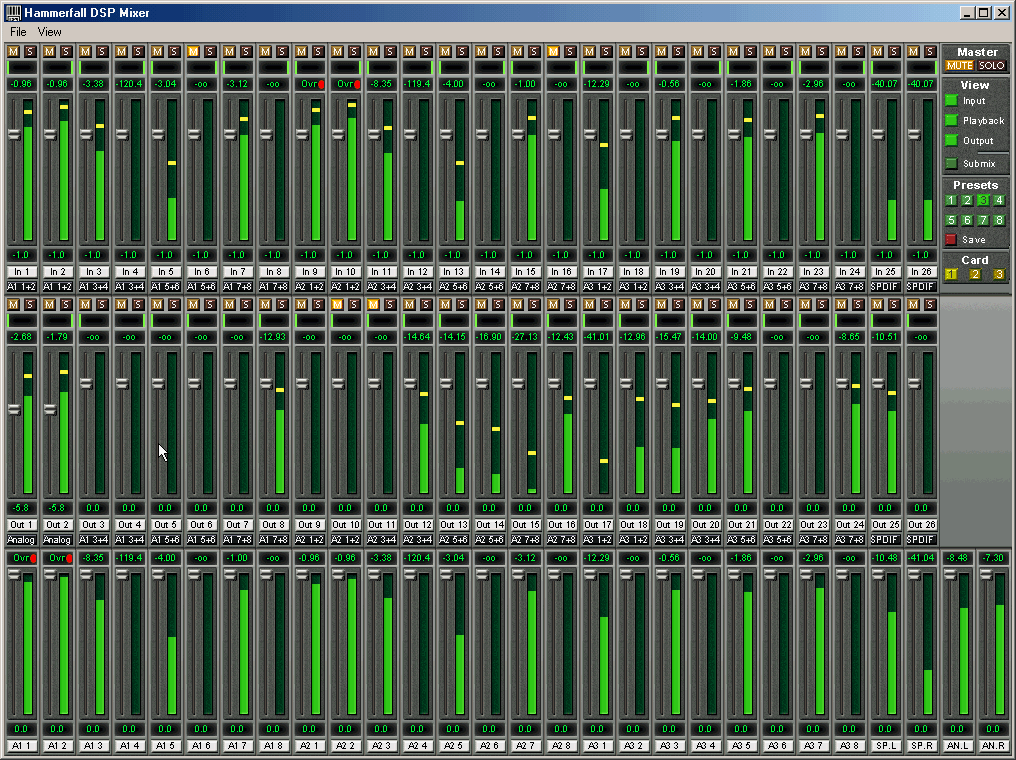Click hardware output label A2 4

click(x=417, y=746)
